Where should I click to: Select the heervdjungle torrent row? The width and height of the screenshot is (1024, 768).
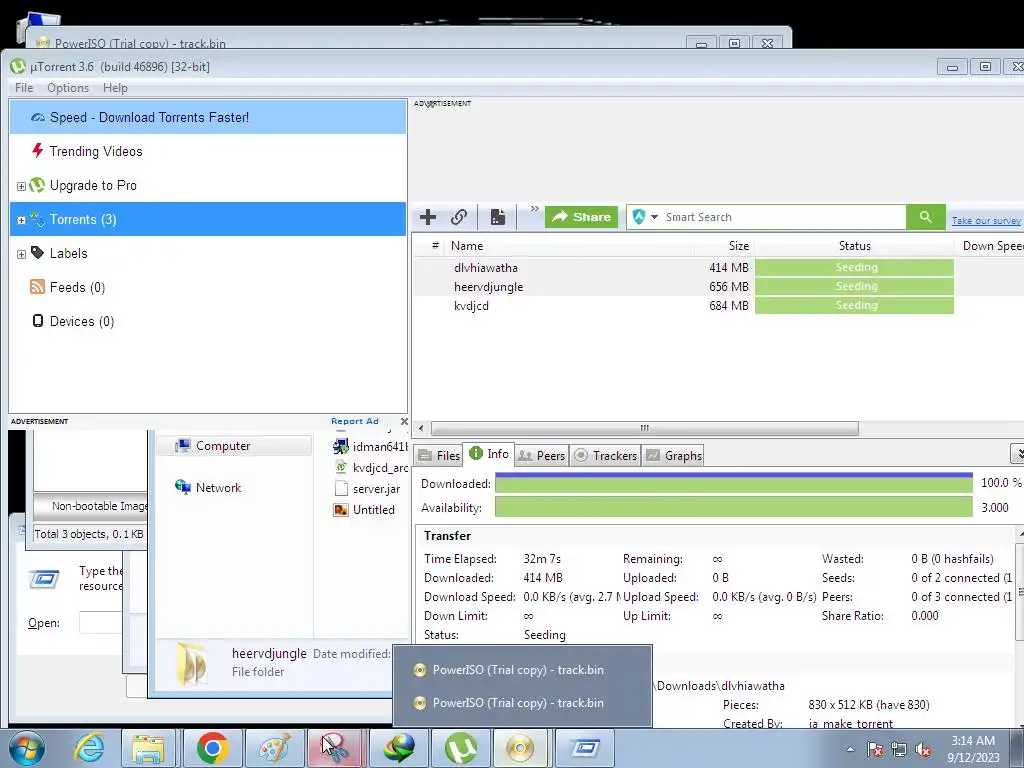pos(682,287)
